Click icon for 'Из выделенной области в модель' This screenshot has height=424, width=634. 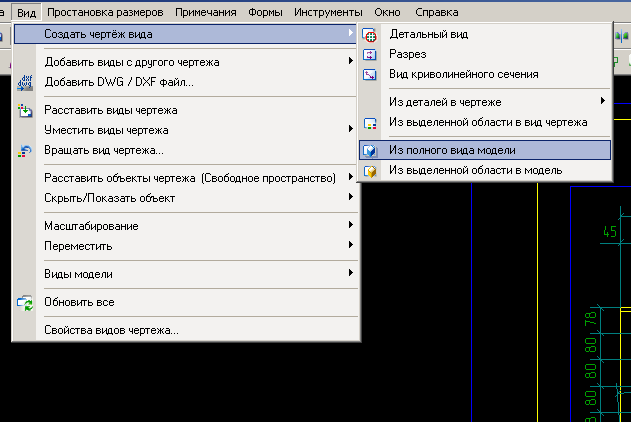click(x=370, y=171)
